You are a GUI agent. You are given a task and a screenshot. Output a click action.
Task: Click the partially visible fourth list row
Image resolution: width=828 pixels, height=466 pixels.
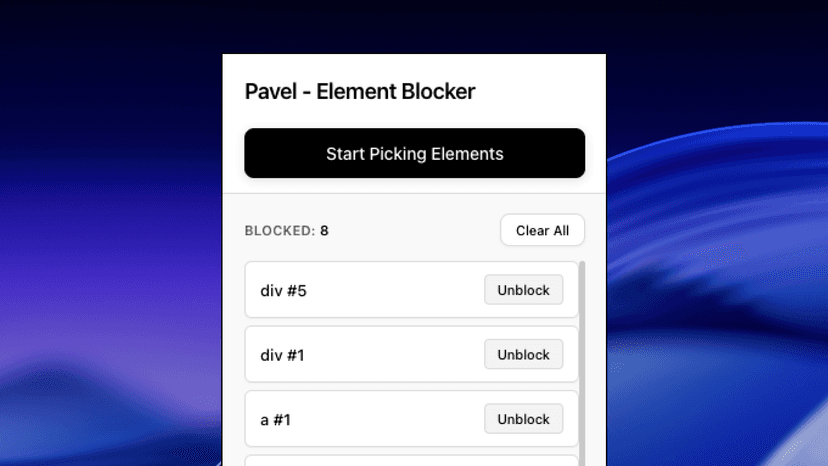[x=411, y=460]
